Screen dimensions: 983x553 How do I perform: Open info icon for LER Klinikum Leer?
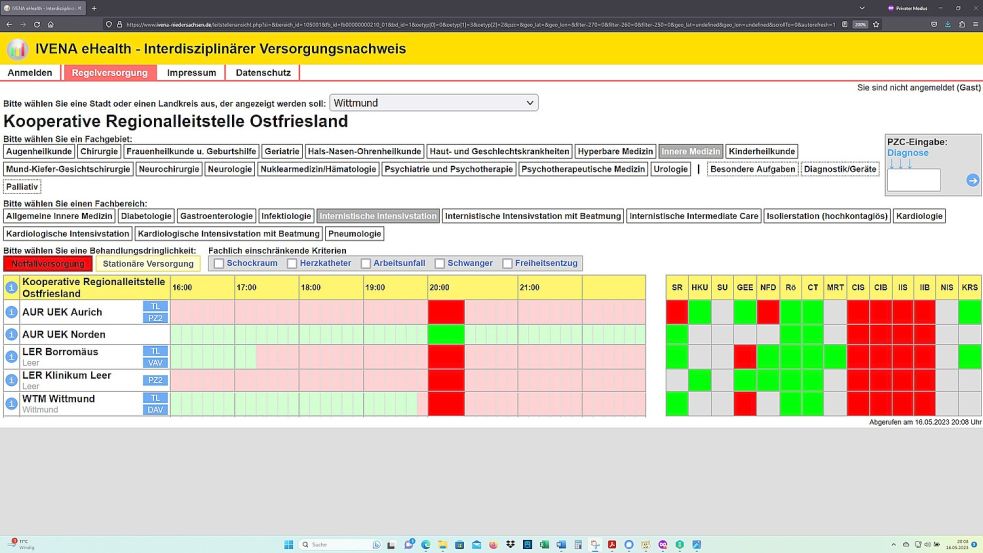pos(11,380)
